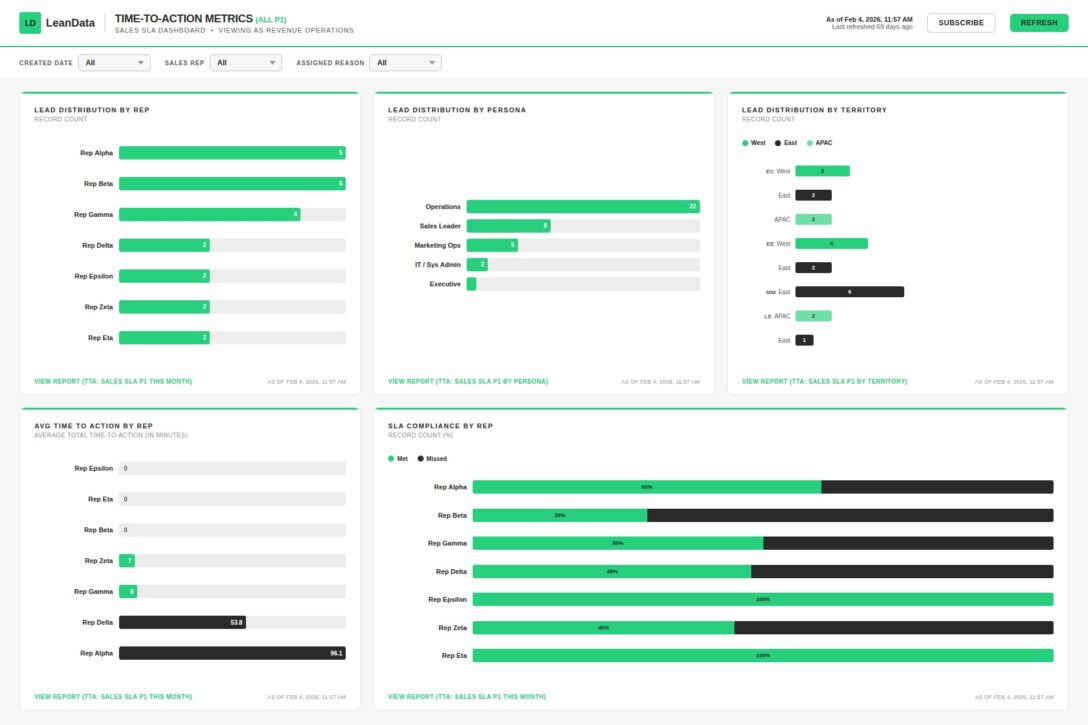Click the Subscribe button
Image resolution: width=1088 pixels, height=725 pixels.
pyautogui.click(x=961, y=22)
